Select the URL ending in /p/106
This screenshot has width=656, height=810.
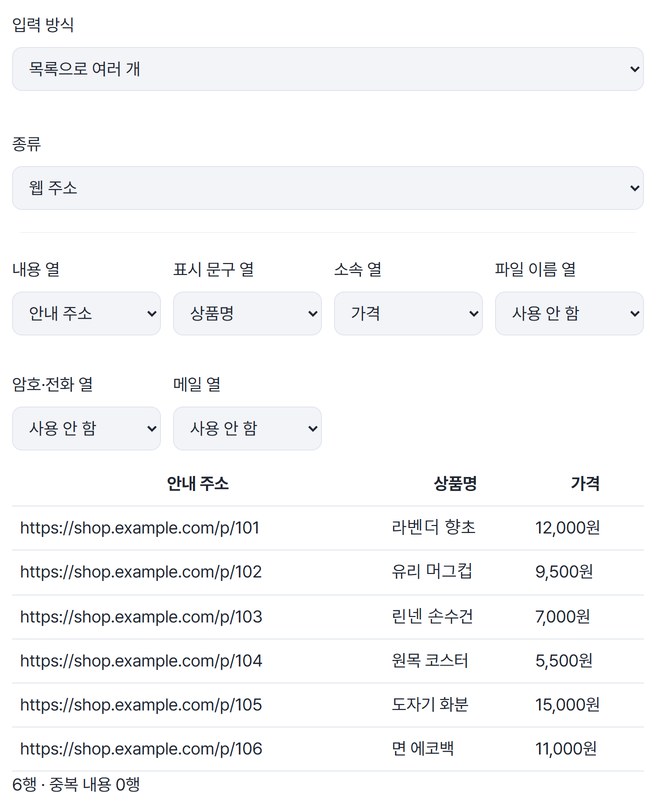click(x=141, y=749)
